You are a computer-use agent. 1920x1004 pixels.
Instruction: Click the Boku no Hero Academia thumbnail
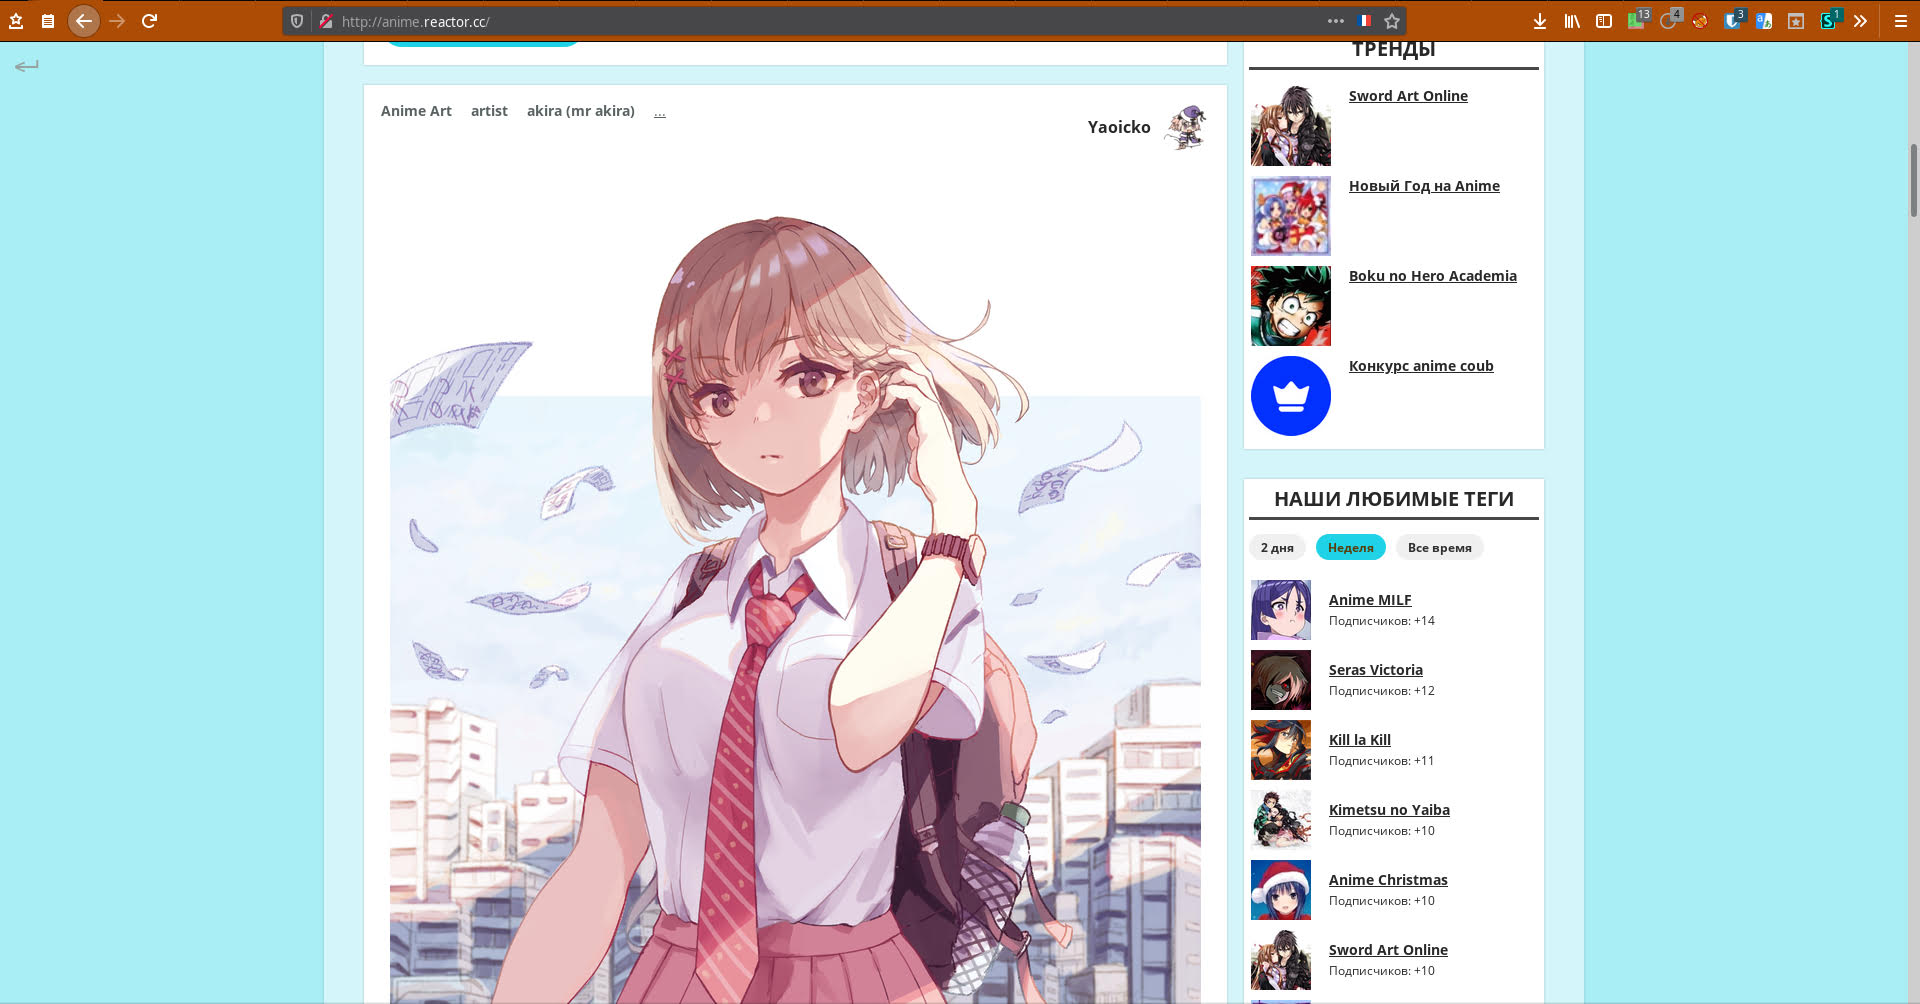1291,306
